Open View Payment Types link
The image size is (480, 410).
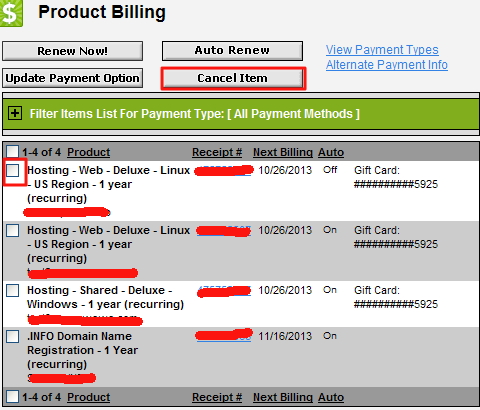(x=382, y=50)
